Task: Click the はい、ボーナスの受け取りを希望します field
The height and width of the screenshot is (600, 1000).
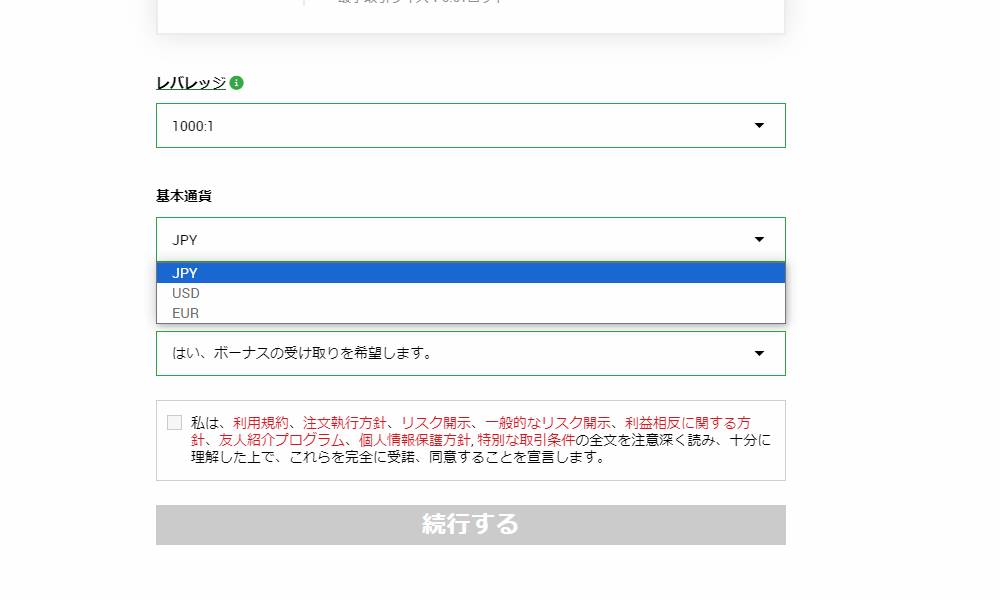Action: [x=400, y=353]
